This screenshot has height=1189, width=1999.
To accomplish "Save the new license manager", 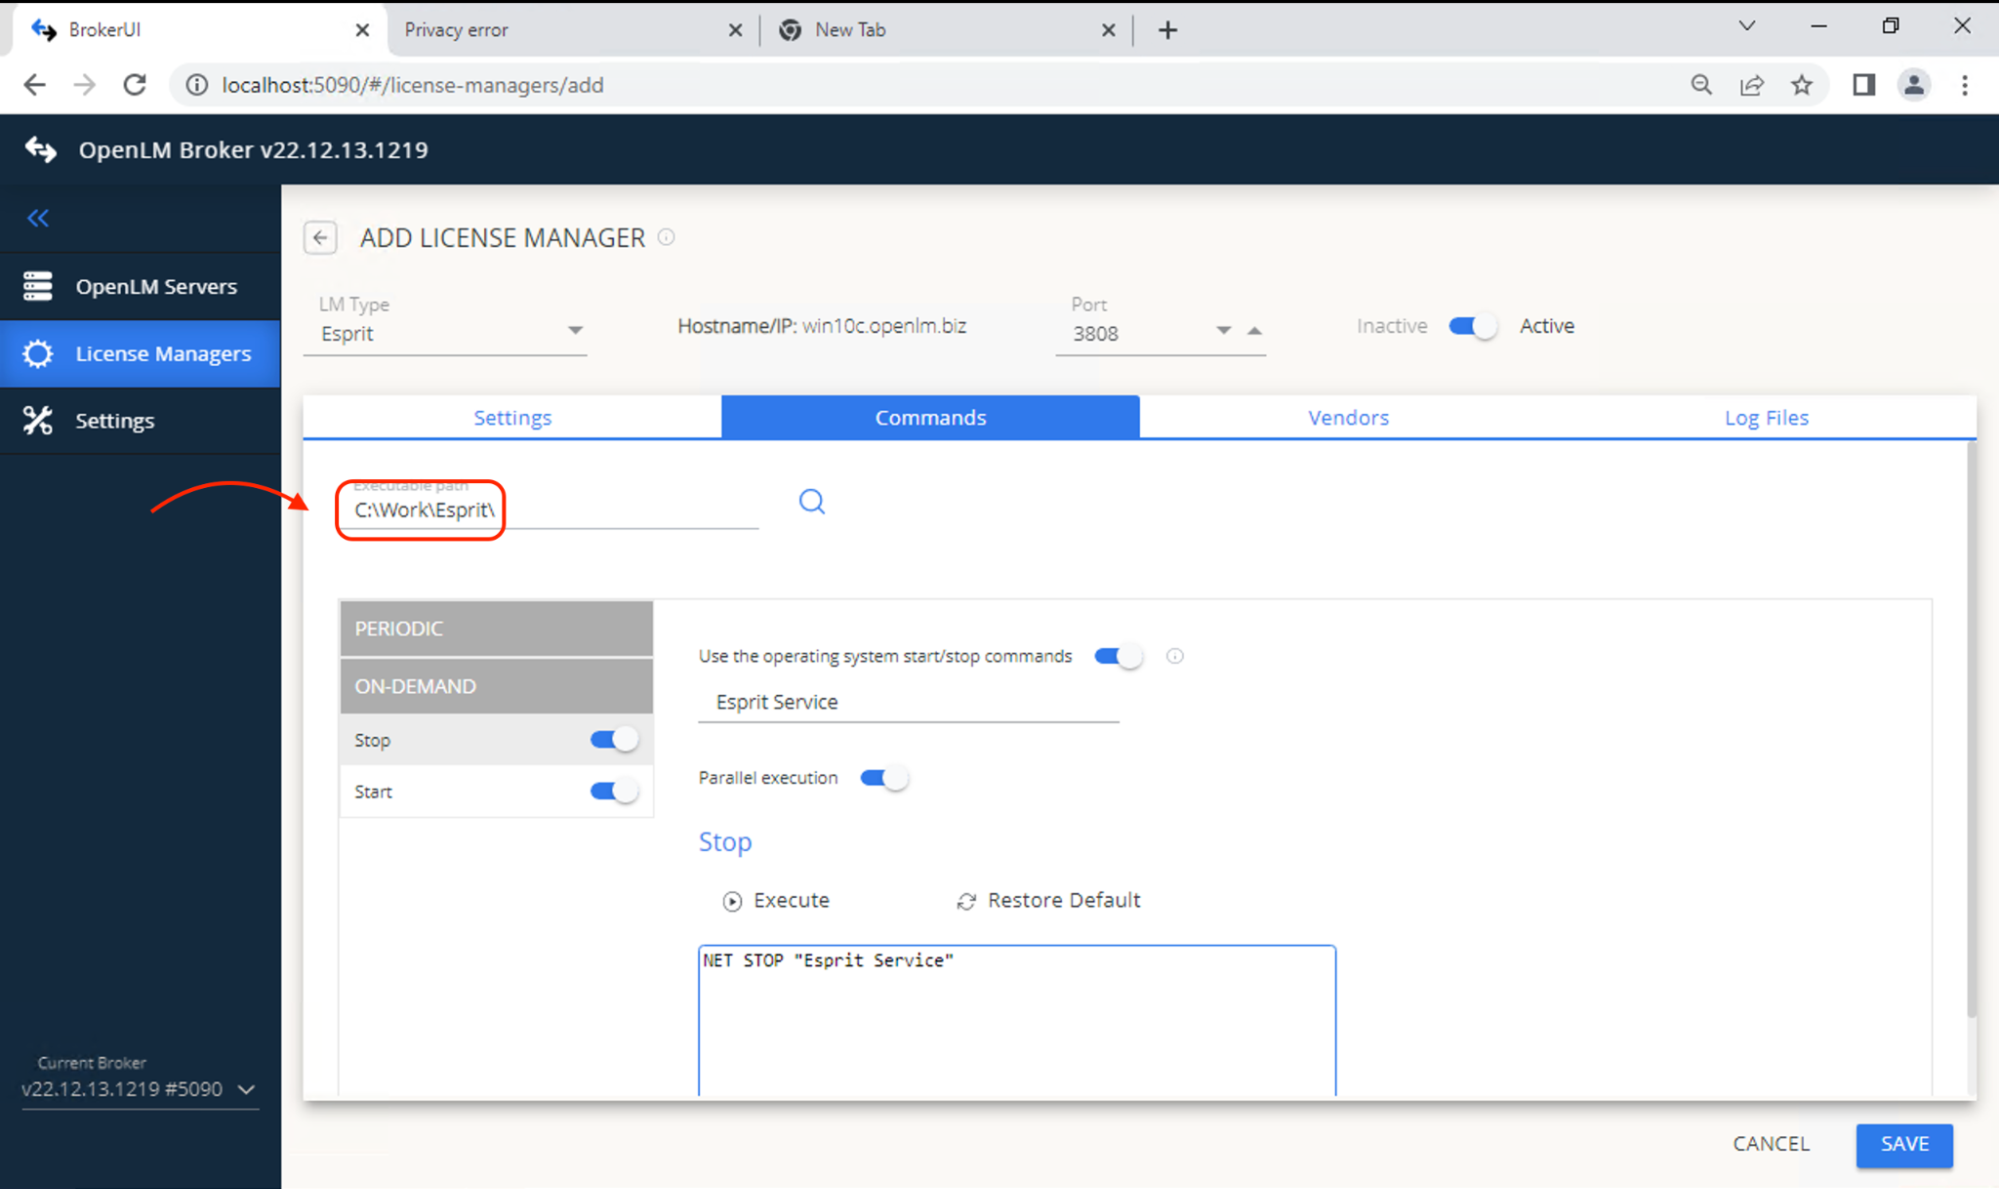I will [x=1903, y=1144].
